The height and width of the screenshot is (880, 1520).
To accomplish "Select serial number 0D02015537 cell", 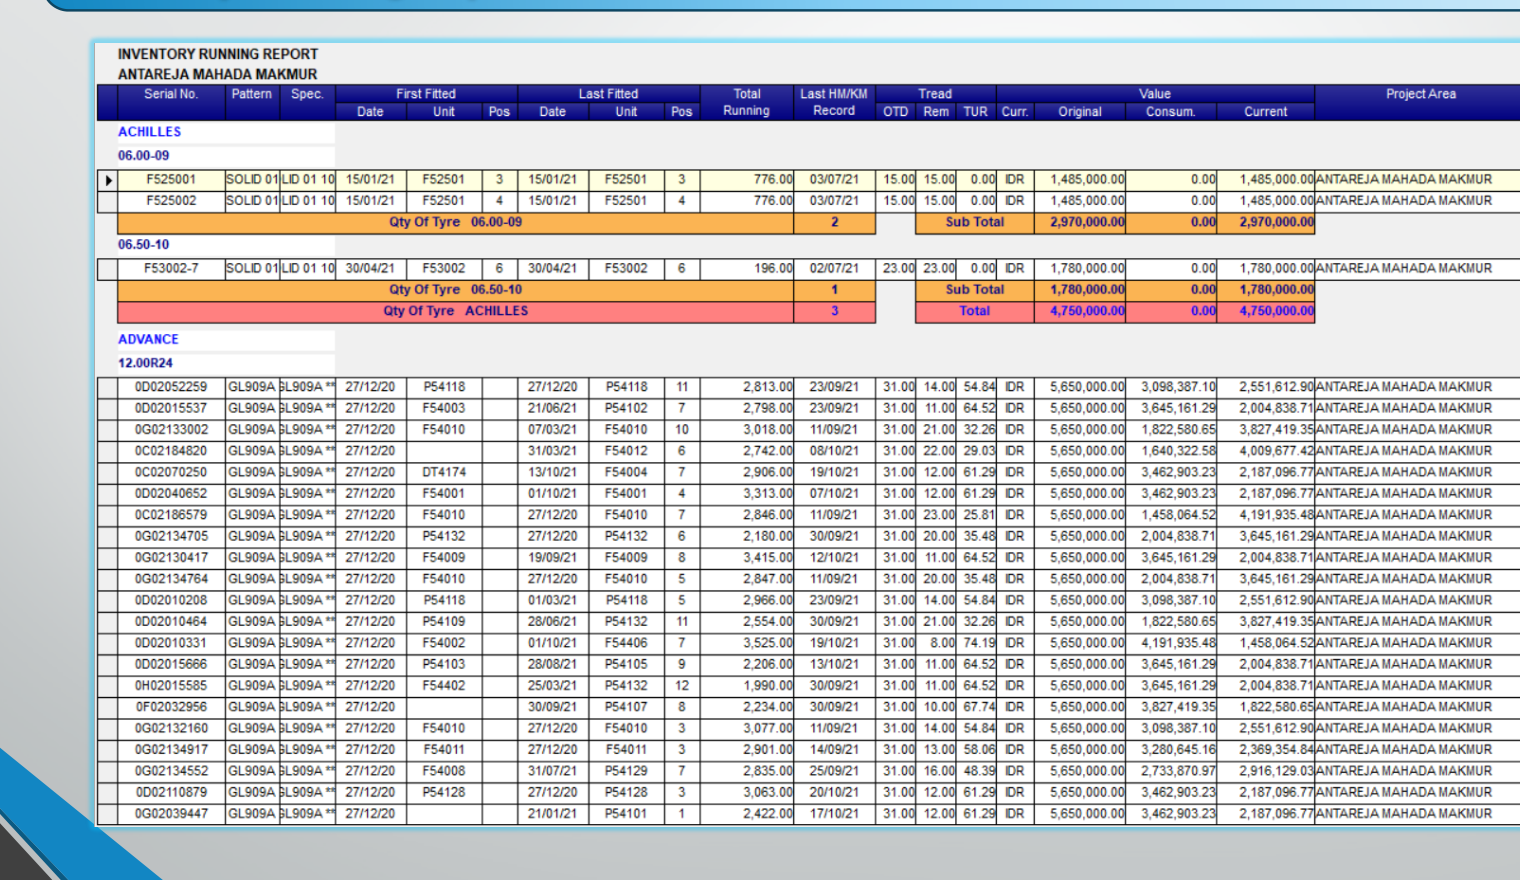I will tap(171, 408).
